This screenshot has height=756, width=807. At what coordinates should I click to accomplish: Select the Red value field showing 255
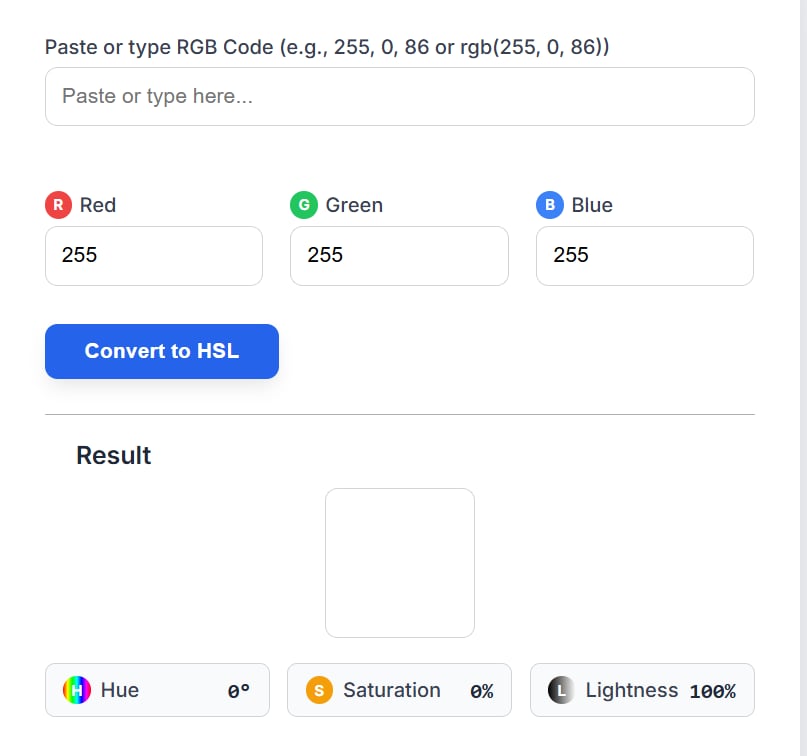(x=153, y=256)
